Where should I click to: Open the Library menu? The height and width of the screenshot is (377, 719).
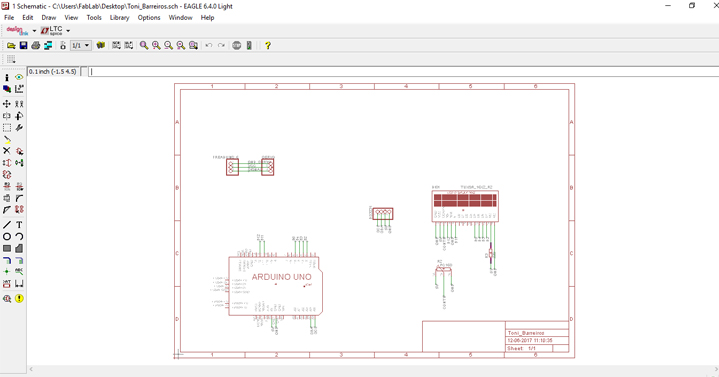(x=119, y=17)
